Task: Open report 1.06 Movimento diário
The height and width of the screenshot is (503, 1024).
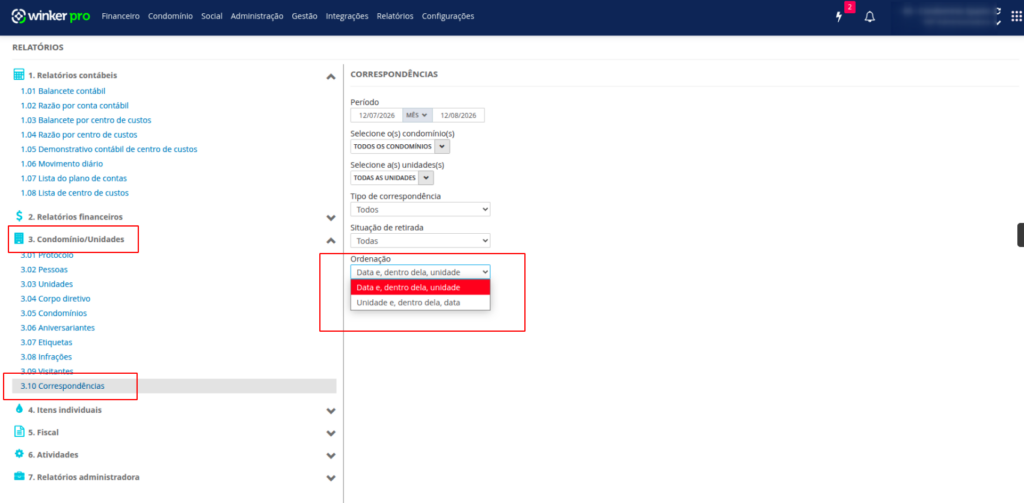Action: click(61, 164)
